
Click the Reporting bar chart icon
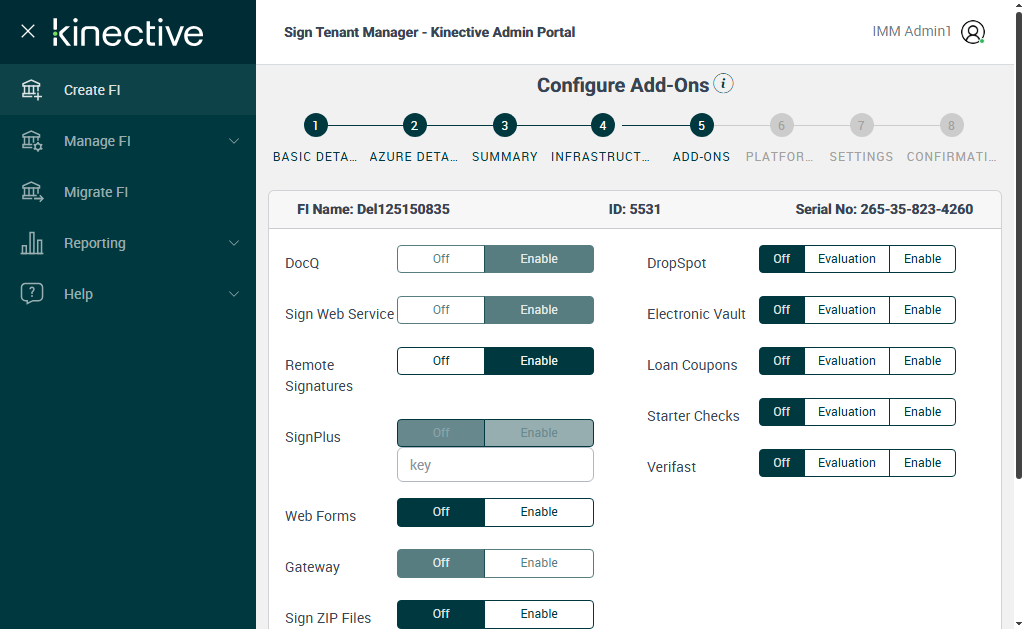(x=31, y=242)
